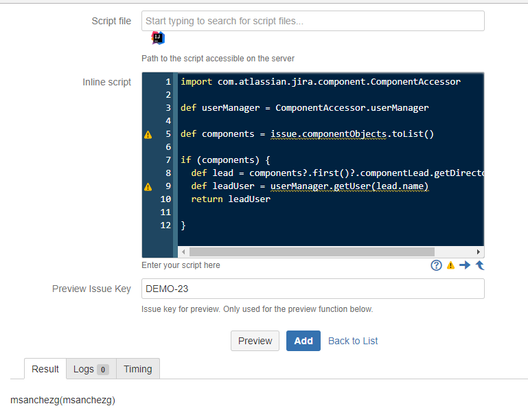528x420 pixels.
Task: Focus the Script file search field
Action: 313,21
